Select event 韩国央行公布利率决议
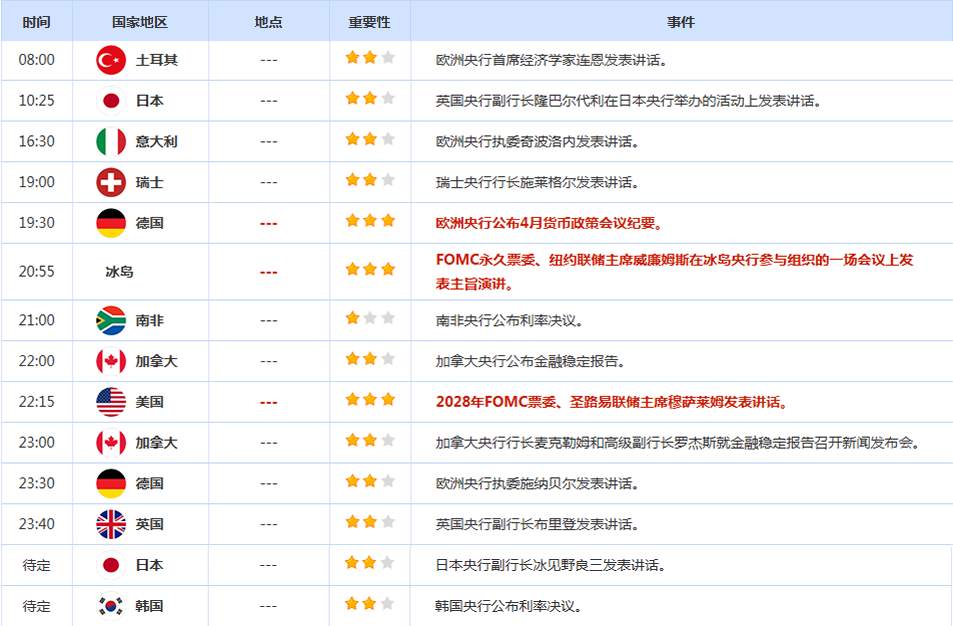This screenshot has width=953, height=626. (509, 606)
